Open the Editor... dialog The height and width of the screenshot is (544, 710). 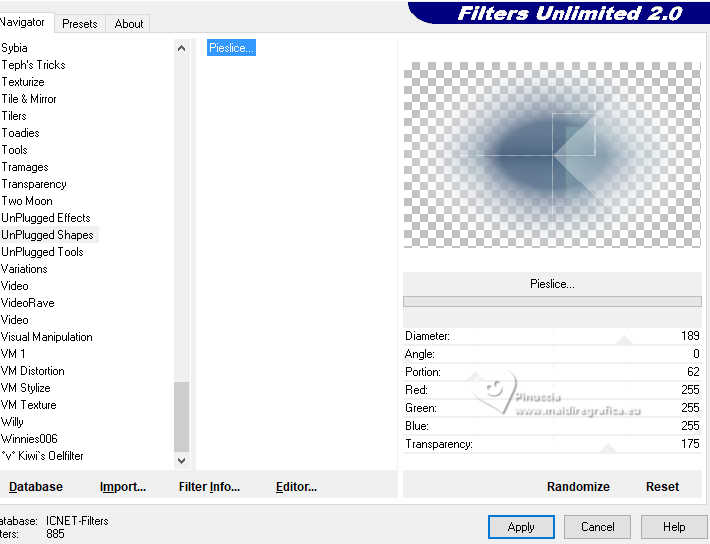296,486
